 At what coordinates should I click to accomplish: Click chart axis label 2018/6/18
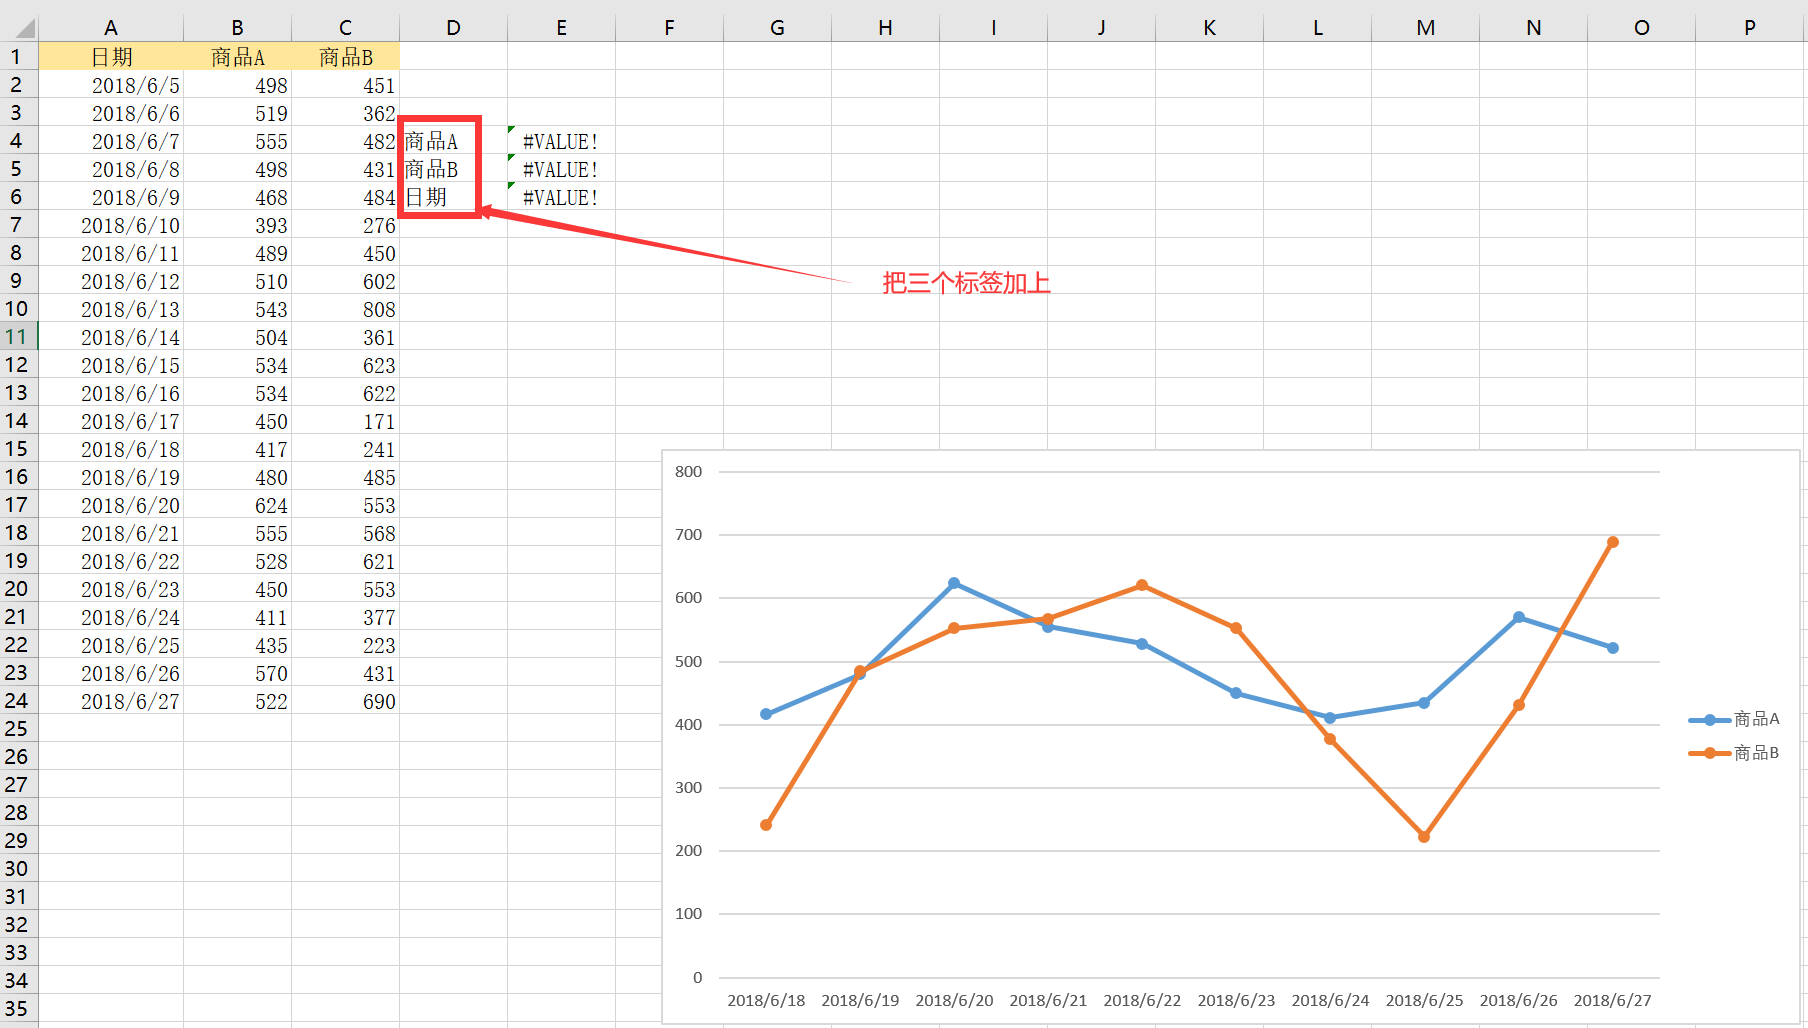pyautogui.click(x=766, y=1000)
